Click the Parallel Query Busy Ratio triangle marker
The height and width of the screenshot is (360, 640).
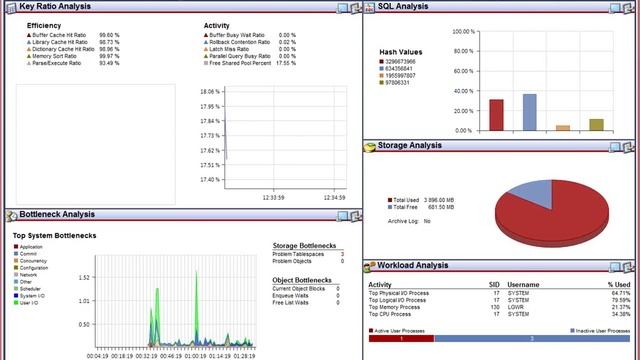206,56
